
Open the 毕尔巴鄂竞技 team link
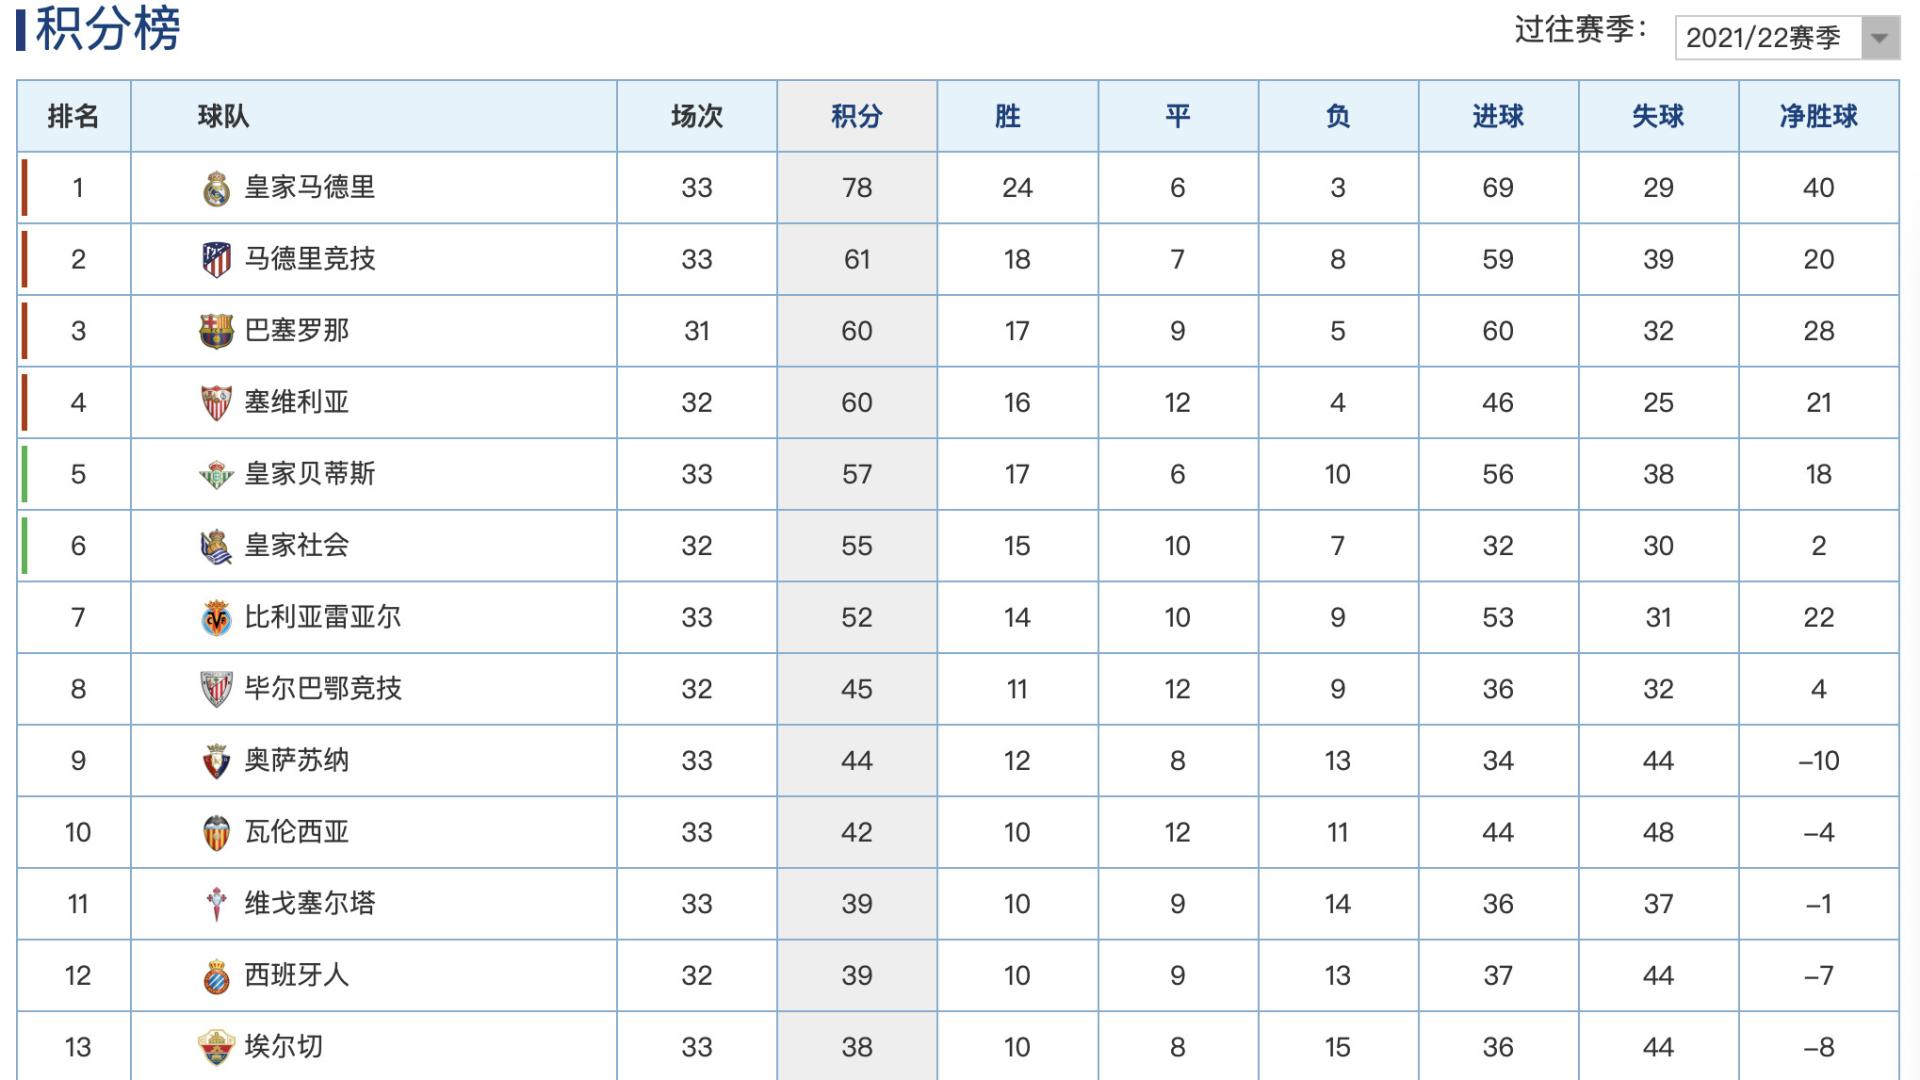(x=323, y=689)
